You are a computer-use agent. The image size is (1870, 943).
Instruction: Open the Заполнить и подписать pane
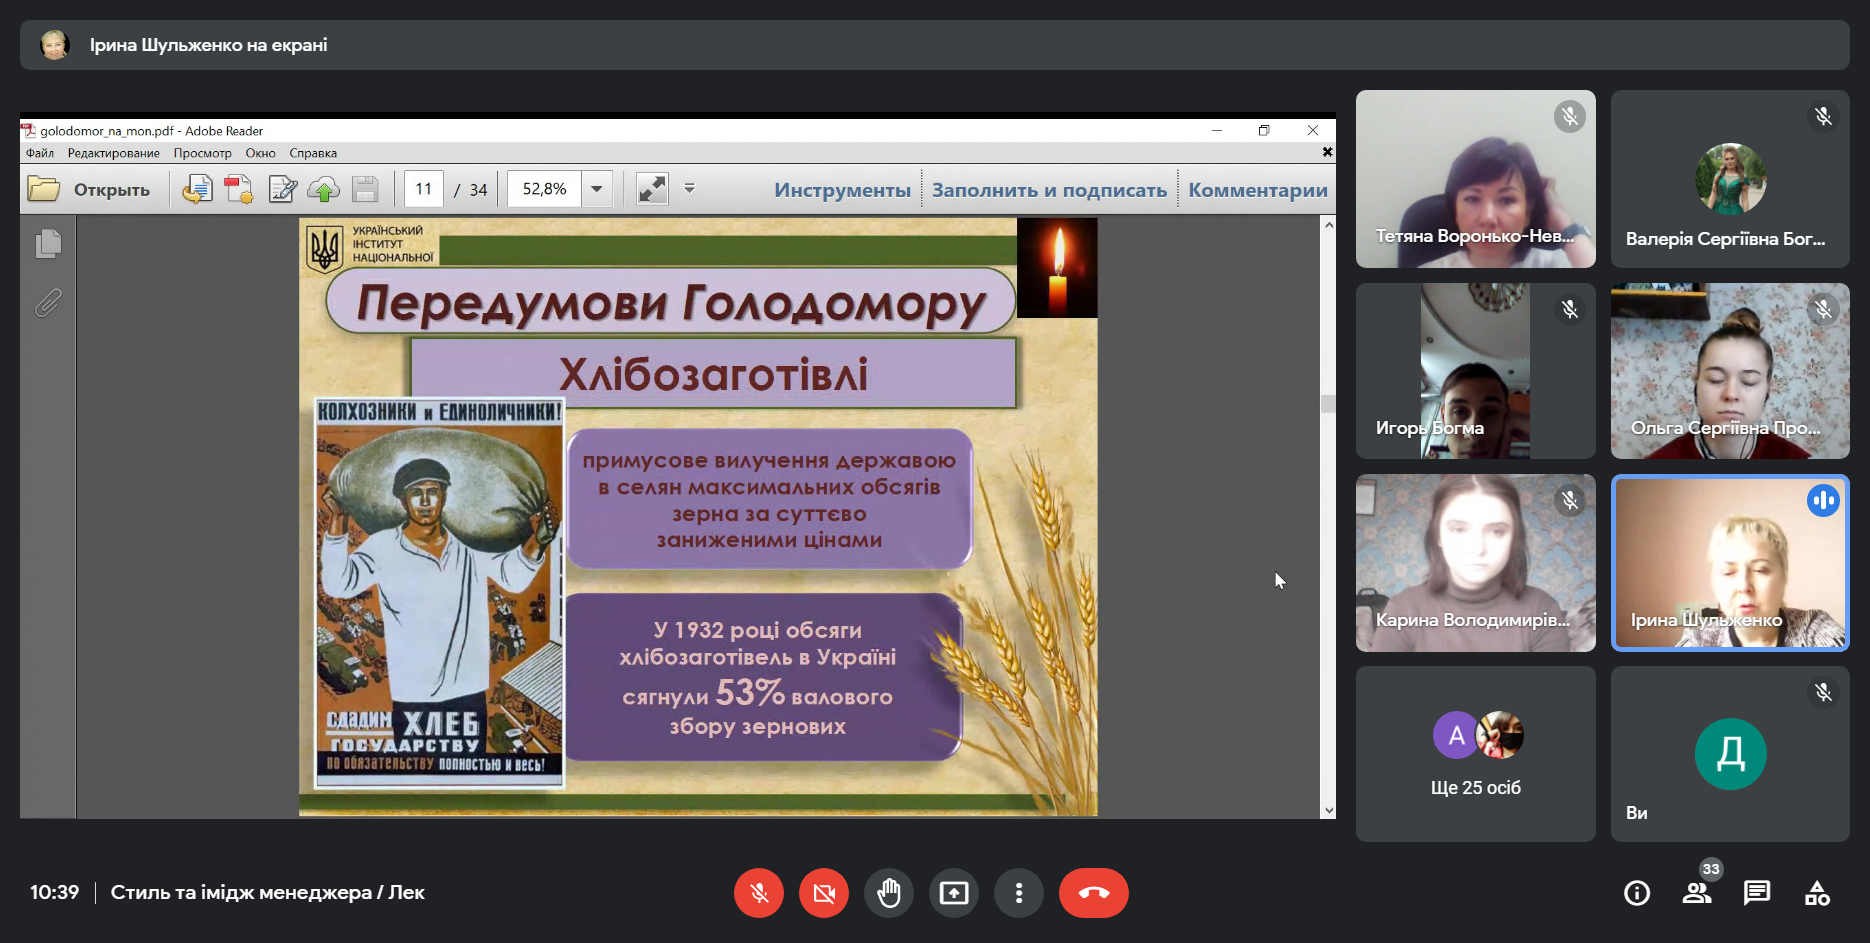(x=1049, y=190)
